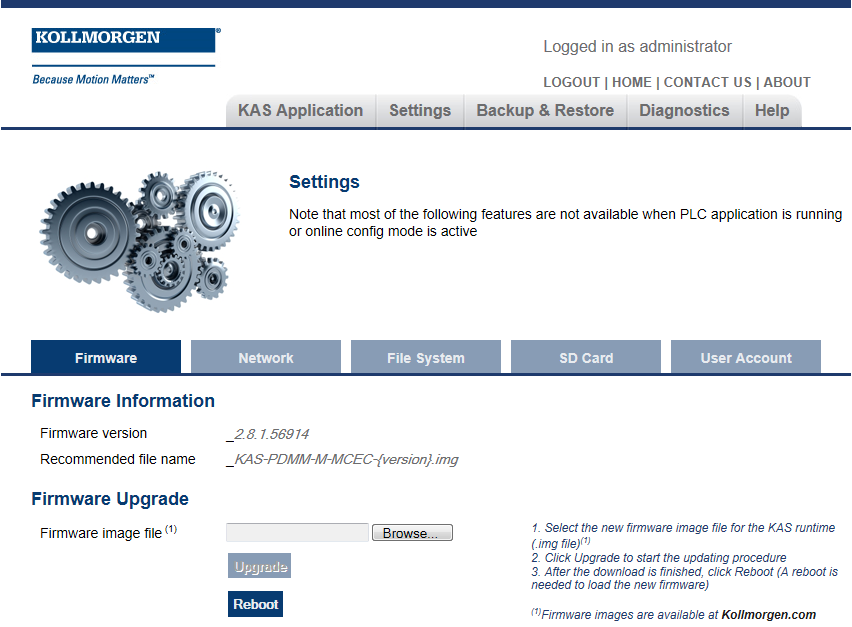Click the Upgrade button
This screenshot has height=627, width=852.
(260, 566)
